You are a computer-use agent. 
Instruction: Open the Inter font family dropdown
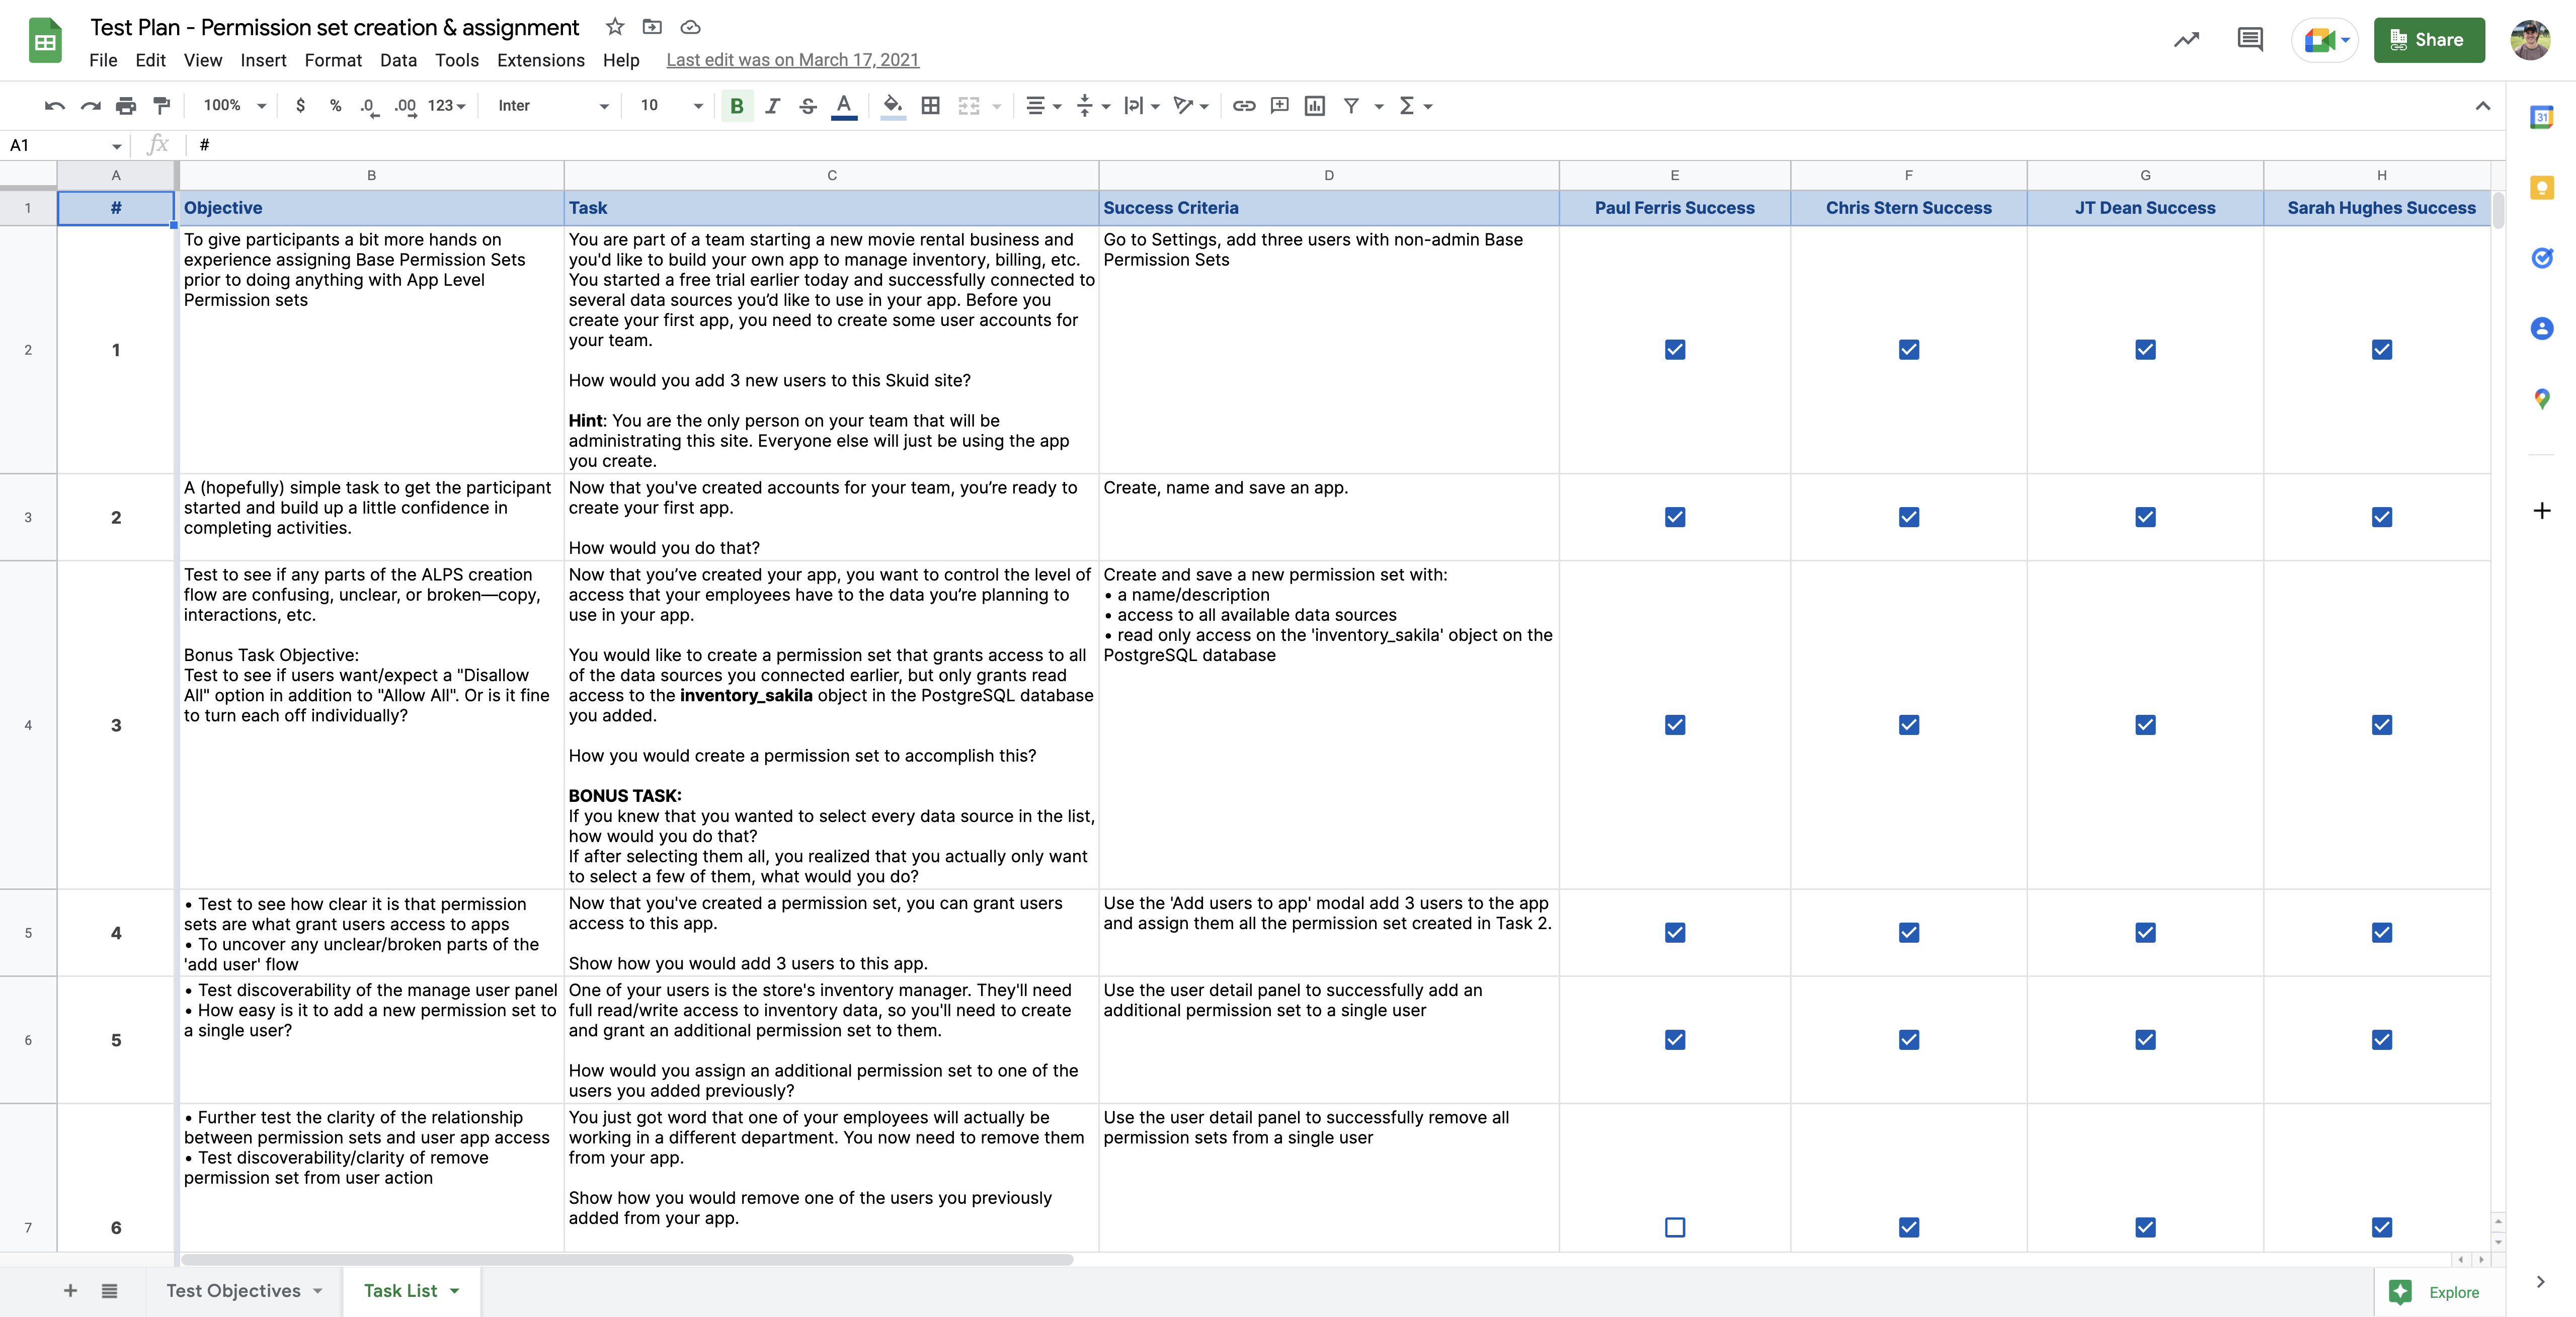pos(553,105)
